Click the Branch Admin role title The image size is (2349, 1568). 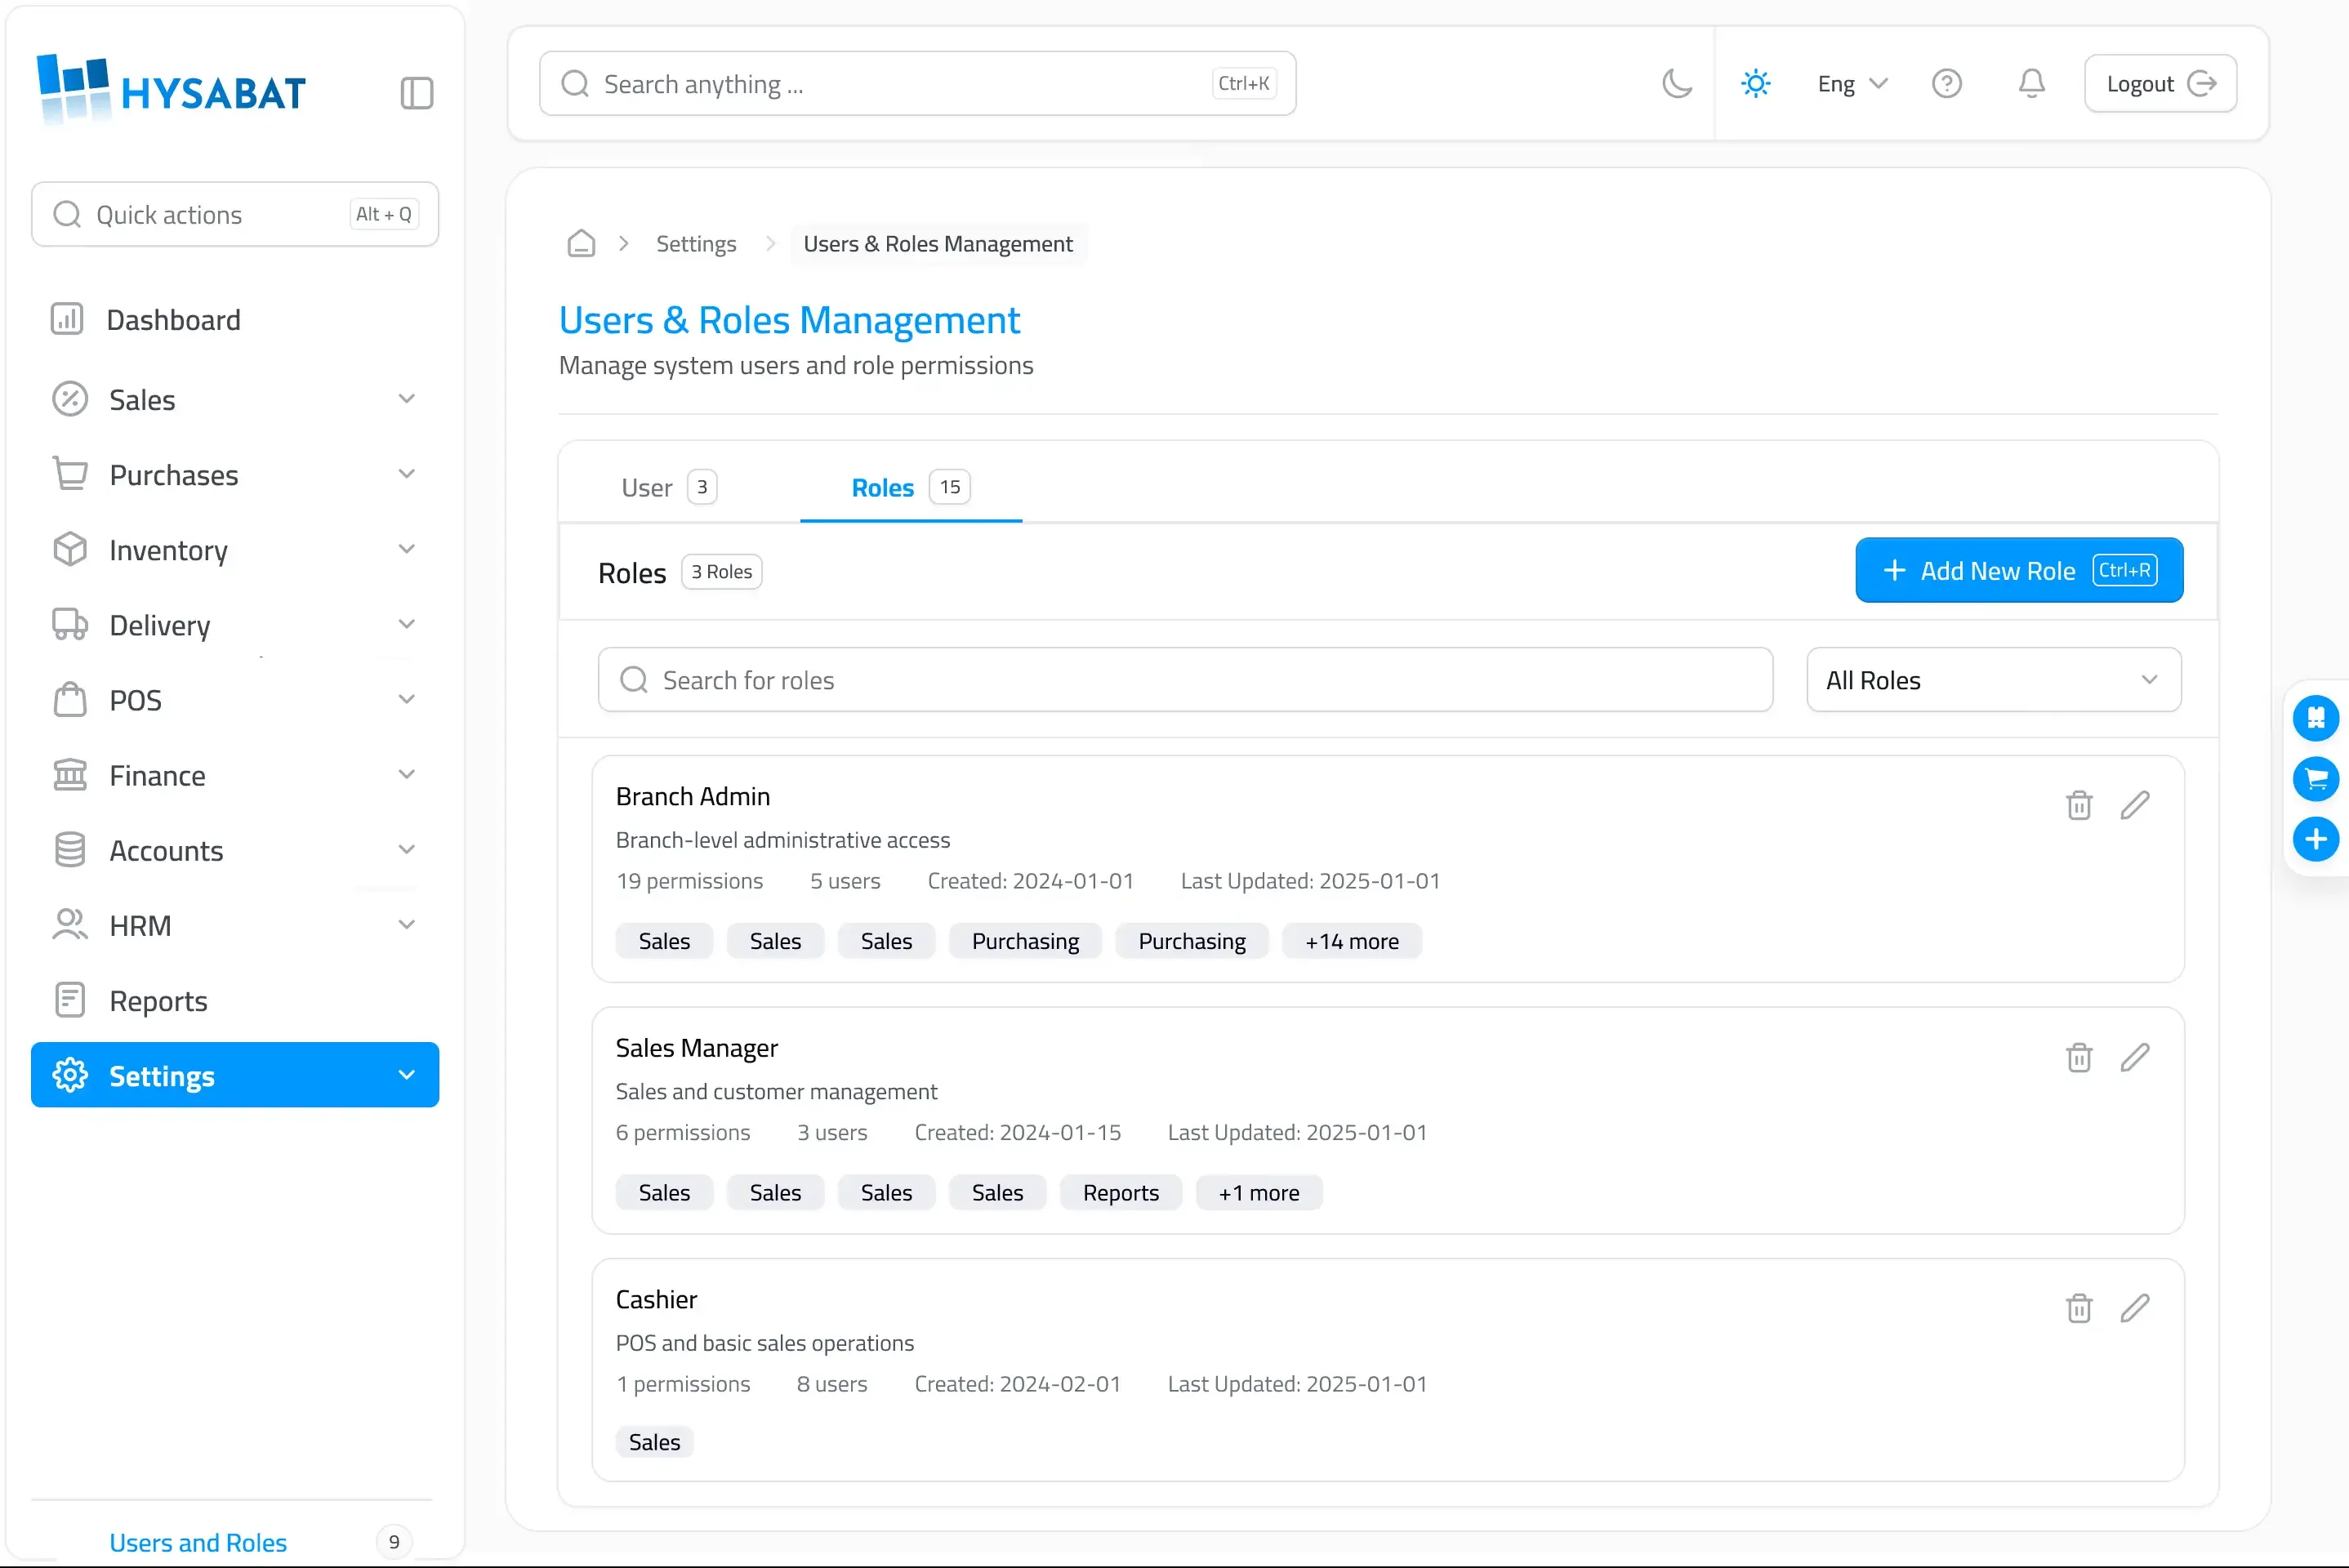693,796
